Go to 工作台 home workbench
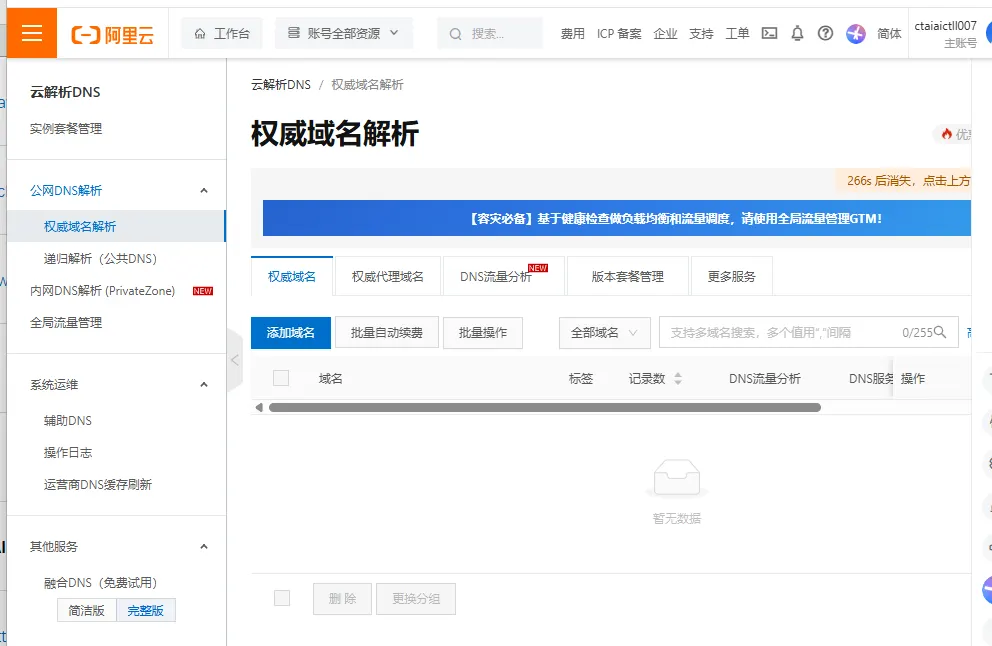The image size is (992, 646). [x=221, y=34]
